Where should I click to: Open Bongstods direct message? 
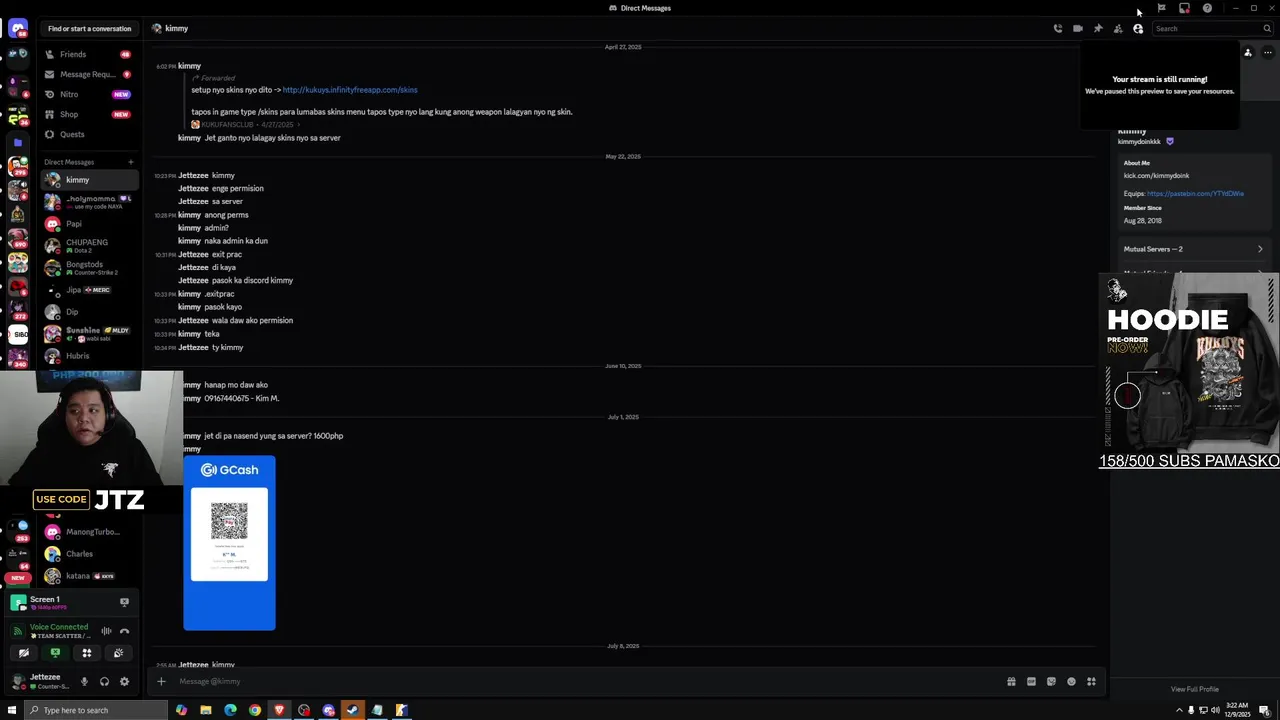tap(90, 268)
